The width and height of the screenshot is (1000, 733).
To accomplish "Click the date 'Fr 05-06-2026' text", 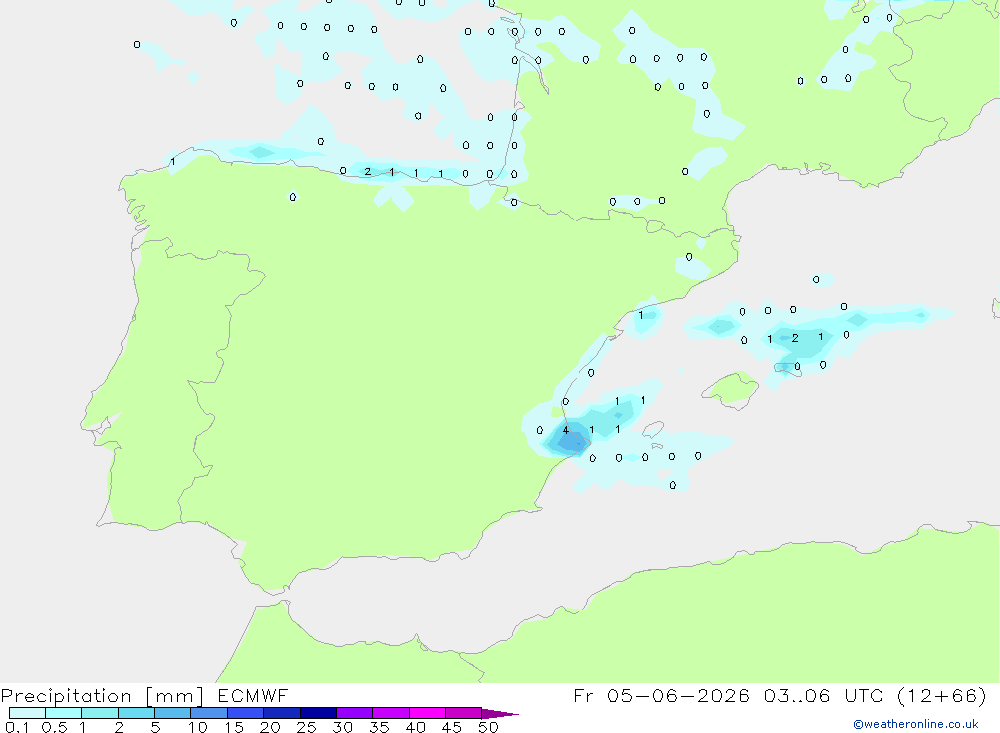I will tap(661, 696).
